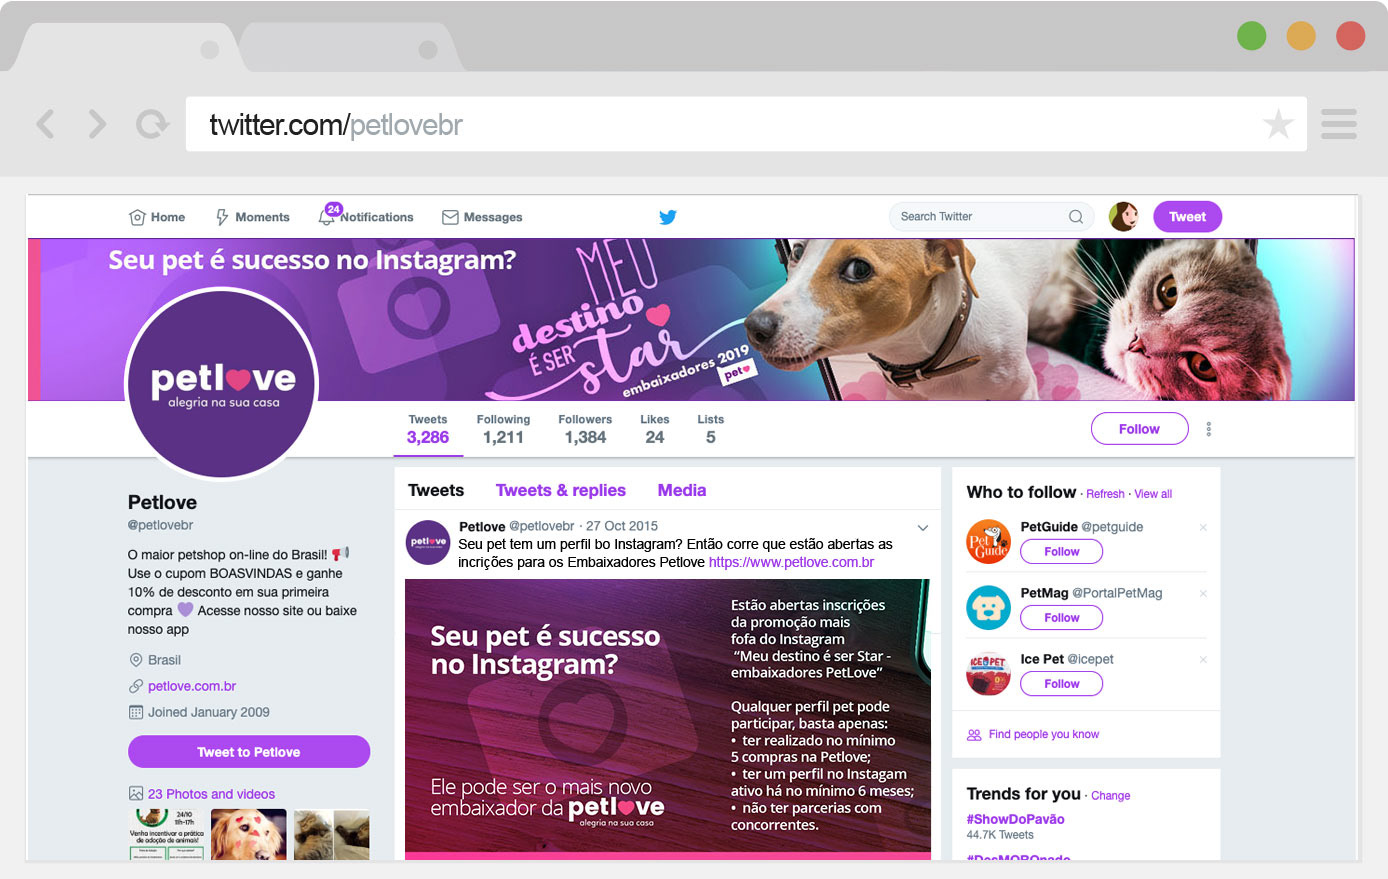Open petlove.com.br profile link
Screen dimensions: 1388x879
(x=192, y=686)
